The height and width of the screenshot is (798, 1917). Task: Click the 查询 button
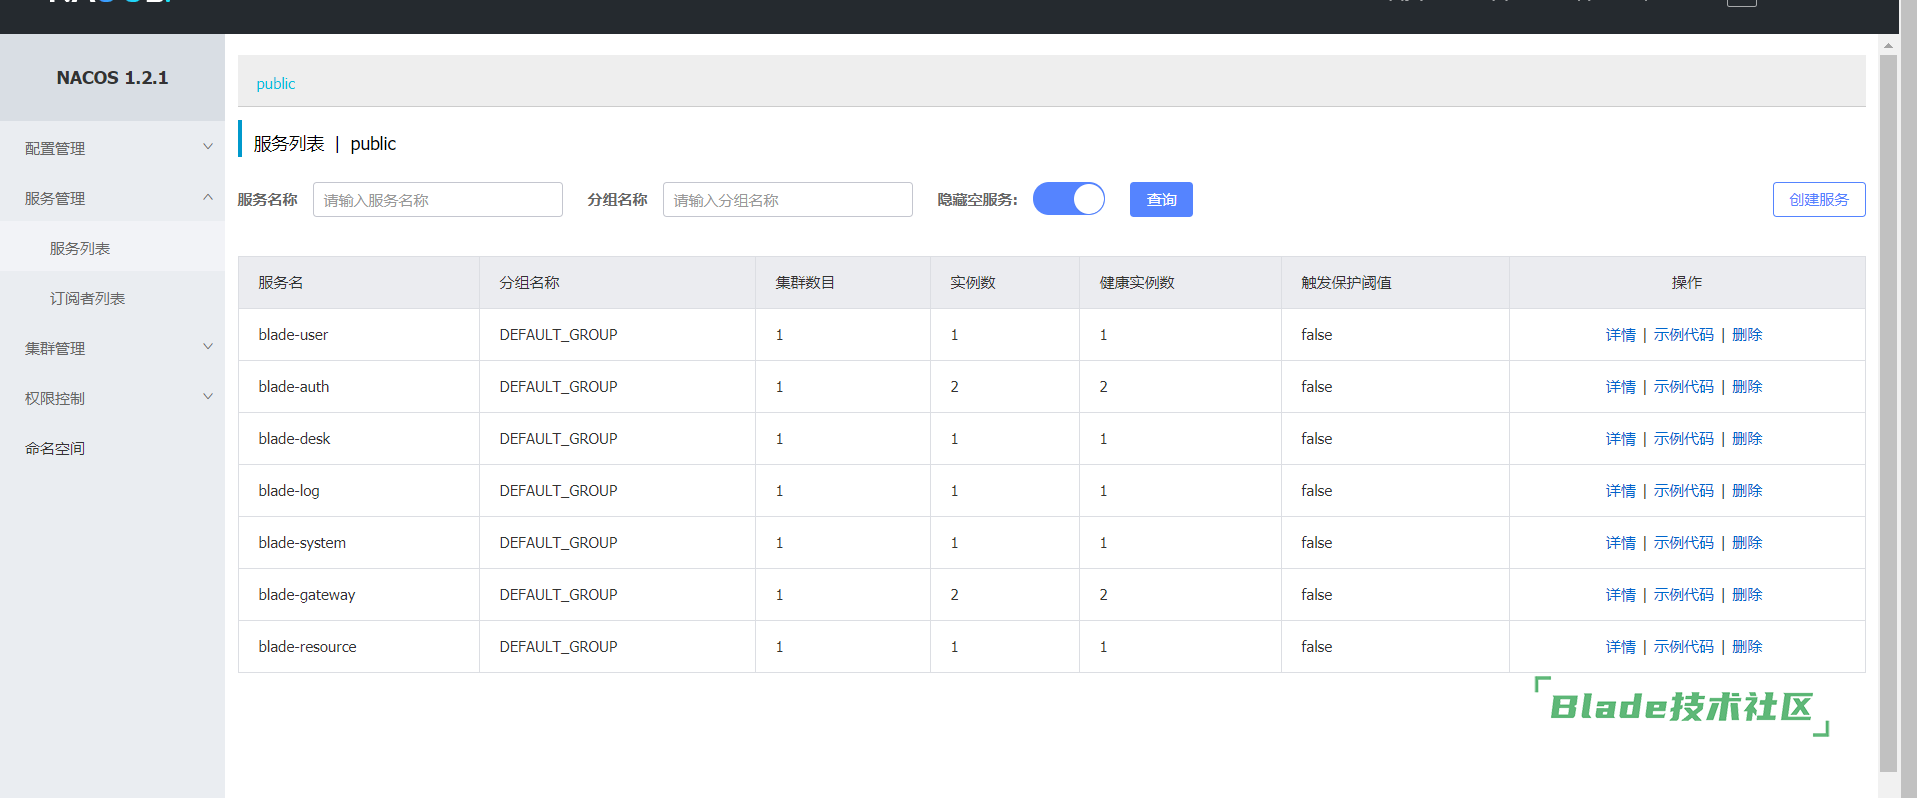click(x=1161, y=199)
